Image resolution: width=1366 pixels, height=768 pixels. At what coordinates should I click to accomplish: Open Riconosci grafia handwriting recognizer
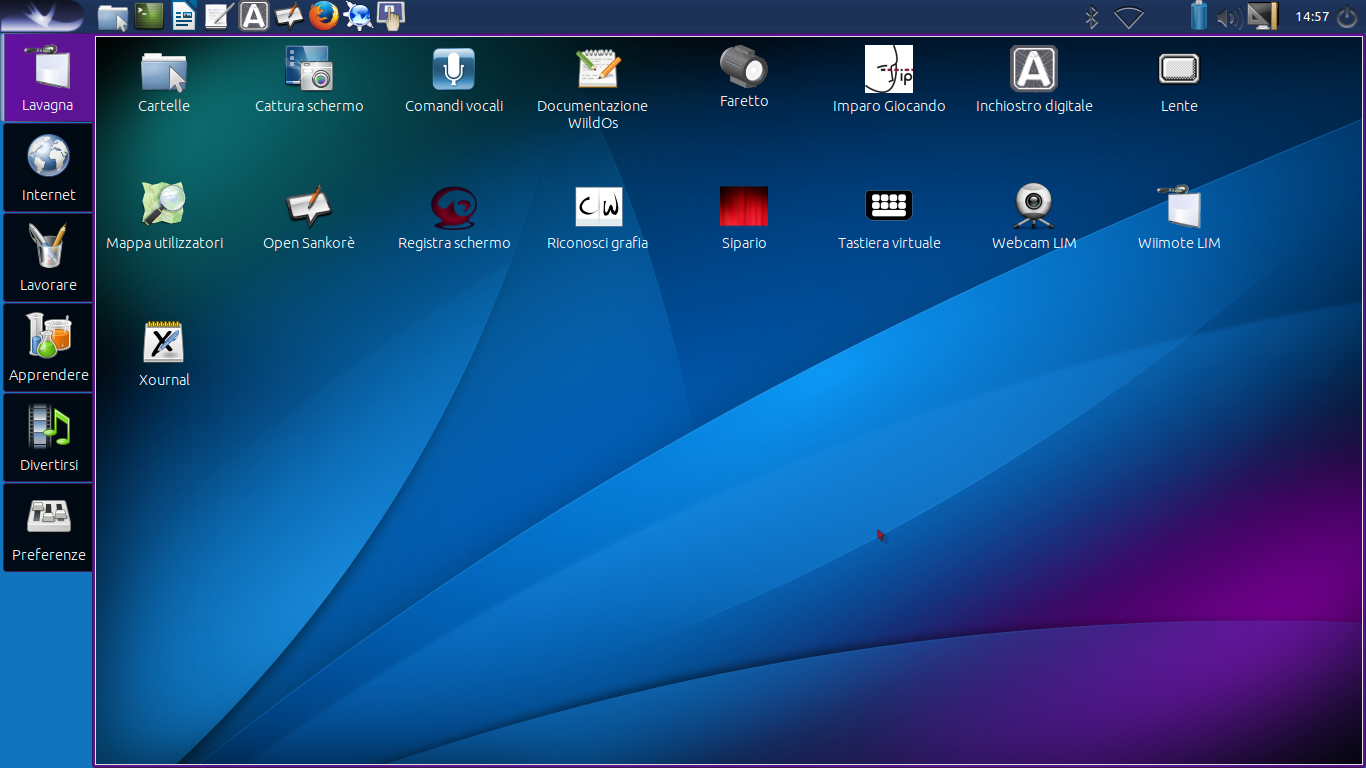tap(599, 207)
